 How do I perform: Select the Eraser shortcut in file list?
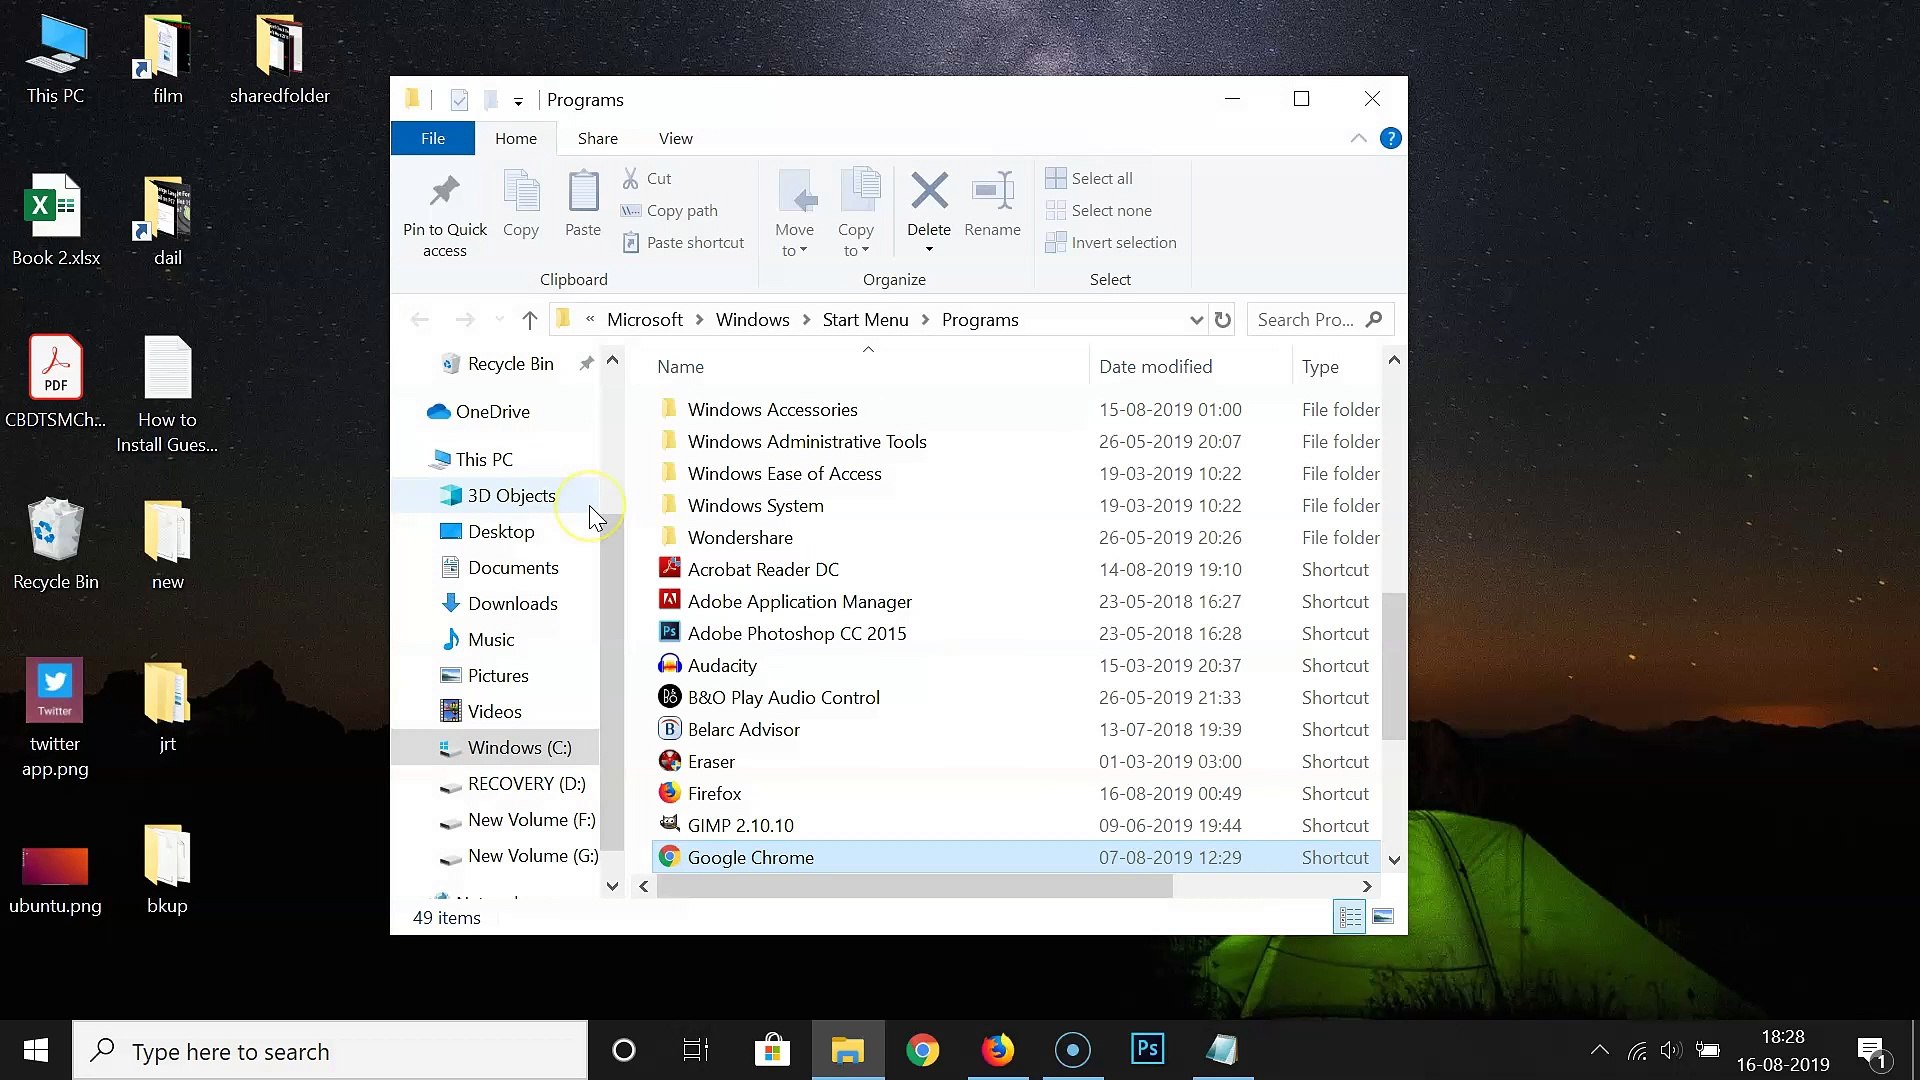point(711,761)
